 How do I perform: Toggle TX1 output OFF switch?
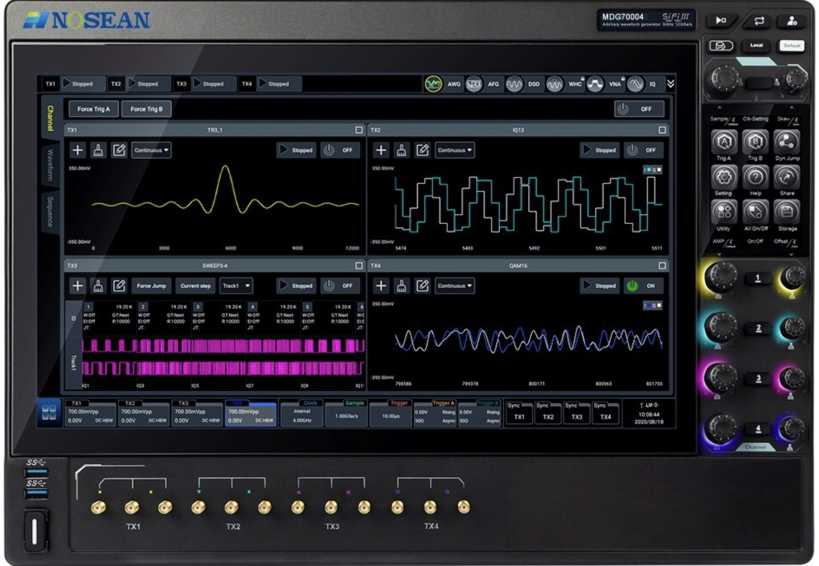340,150
